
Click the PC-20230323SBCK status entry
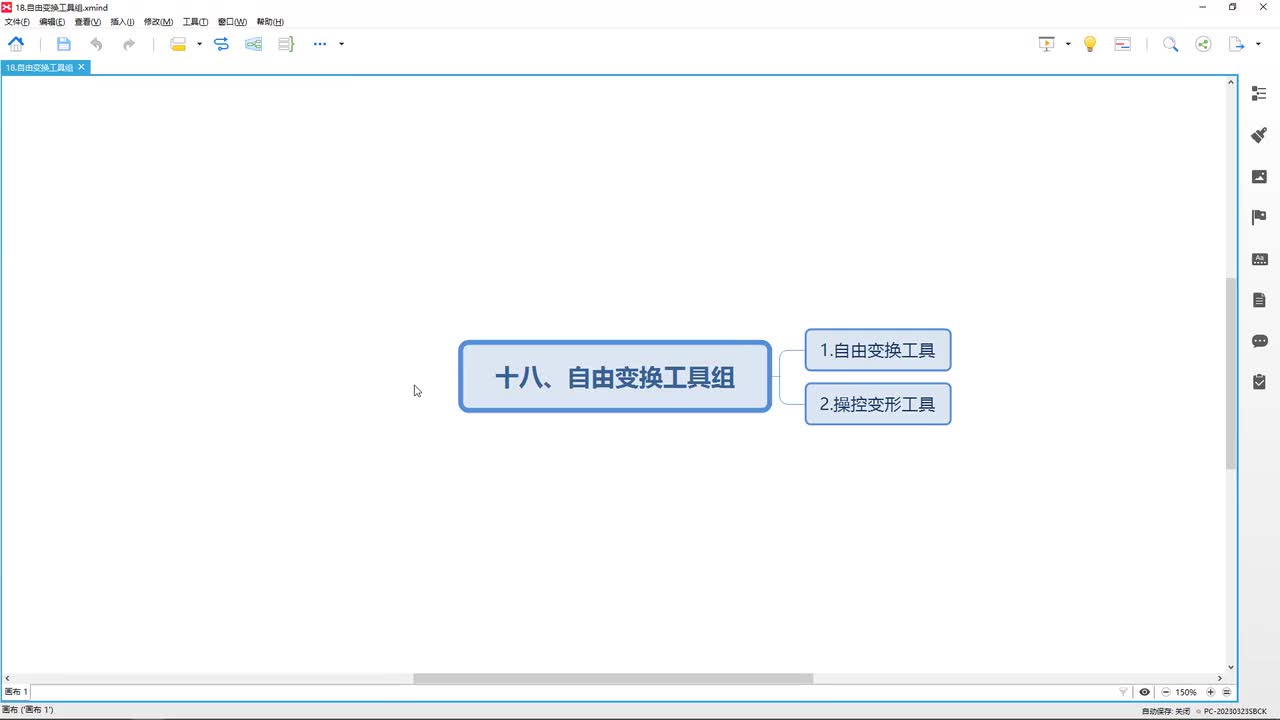tap(1235, 711)
